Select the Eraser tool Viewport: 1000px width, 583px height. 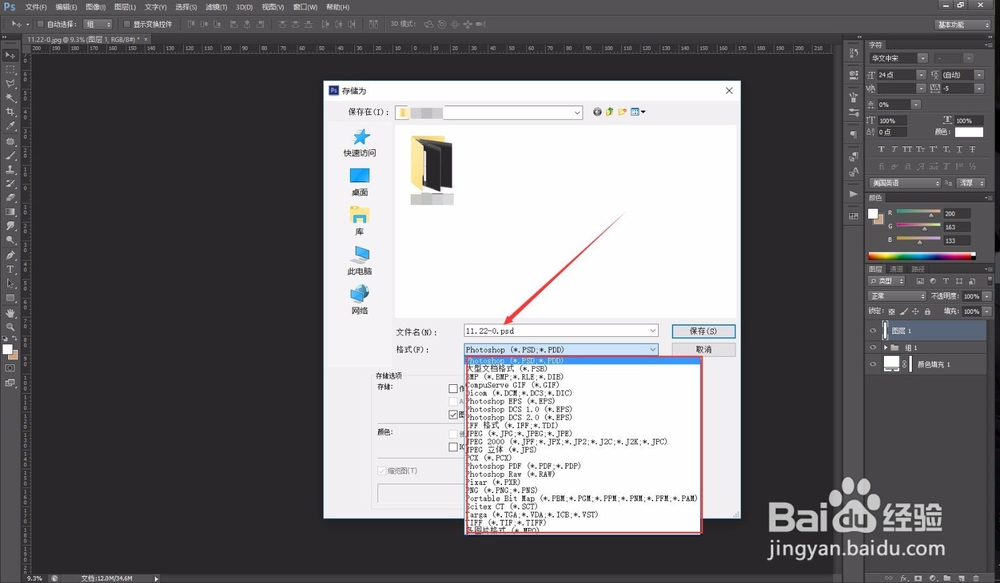tap(10, 198)
